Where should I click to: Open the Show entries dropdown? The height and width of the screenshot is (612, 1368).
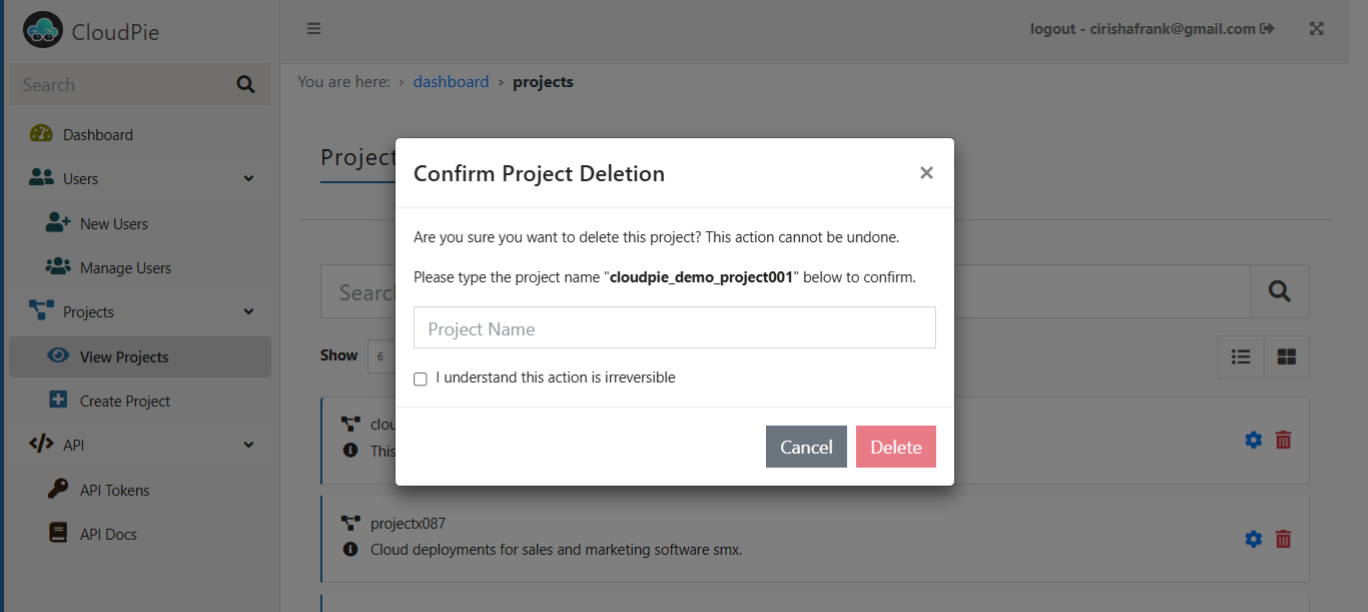381,356
